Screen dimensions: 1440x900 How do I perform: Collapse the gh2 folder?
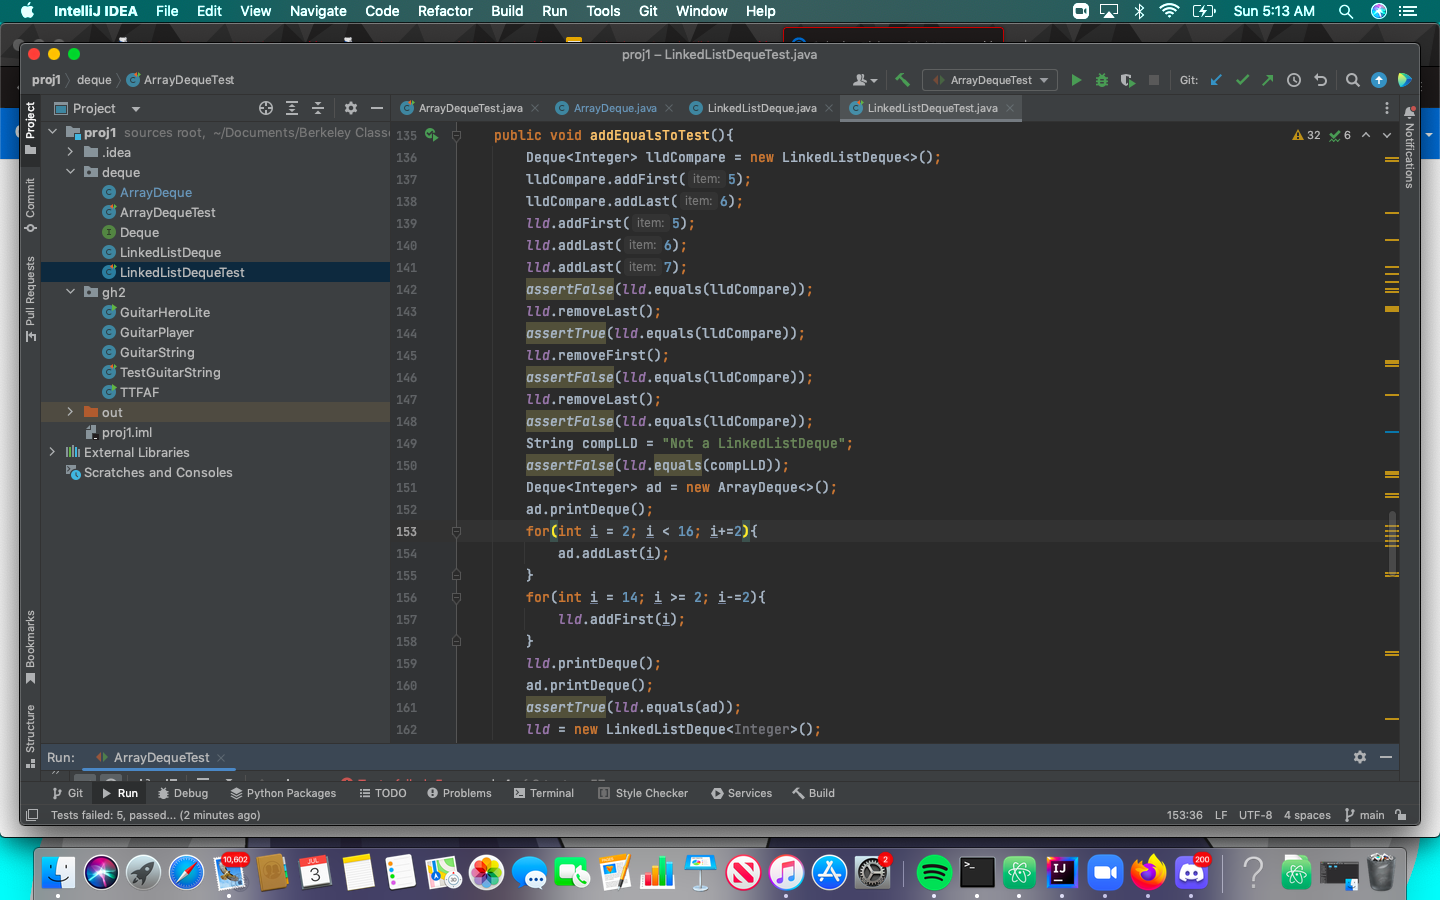pos(70,292)
